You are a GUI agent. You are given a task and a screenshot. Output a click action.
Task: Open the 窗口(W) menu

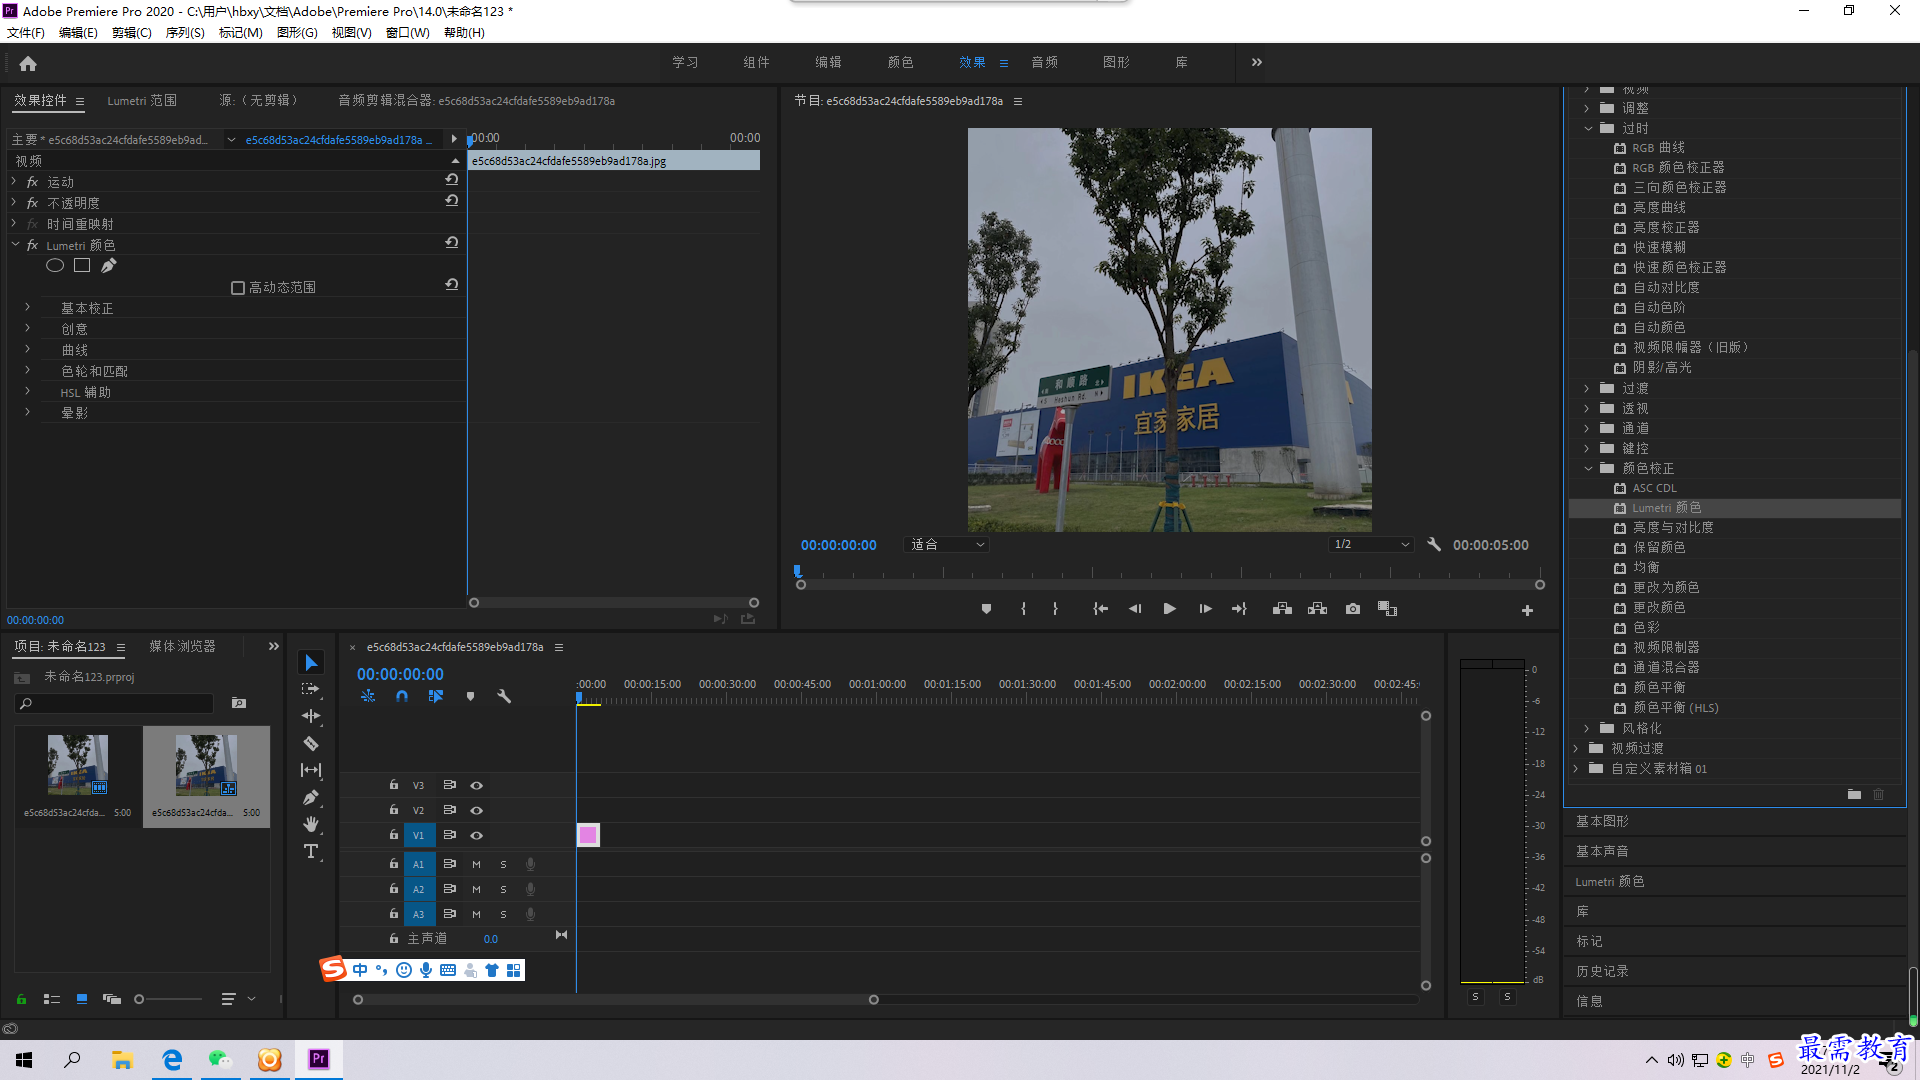407,33
